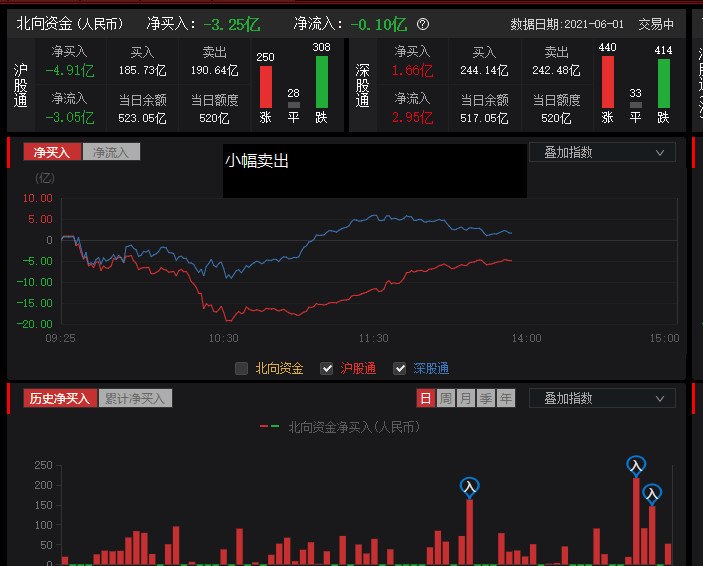
Task: Switch to the 净流入 tab
Action: point(111,152)
